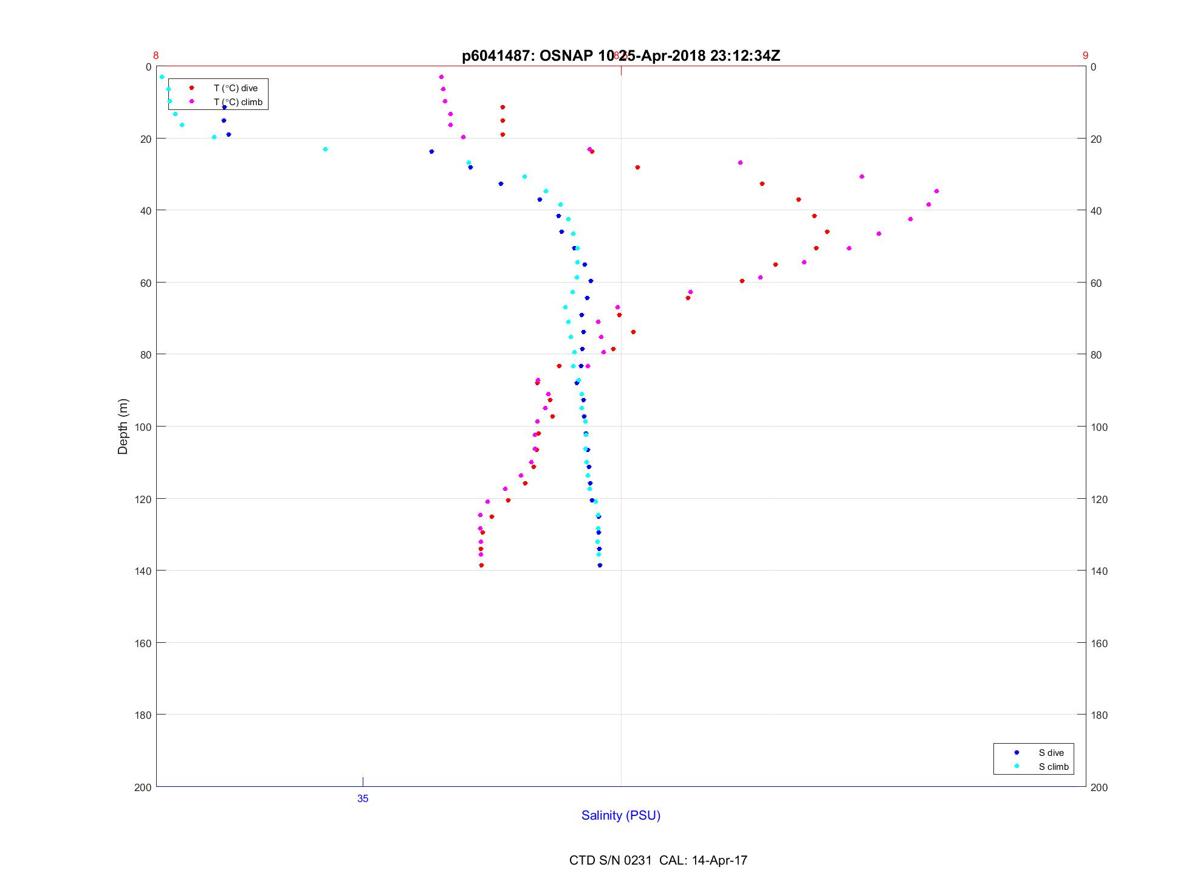Select the 'S dive' legend label
The height and width of the screenshot is (885, 1200).
1051,752
